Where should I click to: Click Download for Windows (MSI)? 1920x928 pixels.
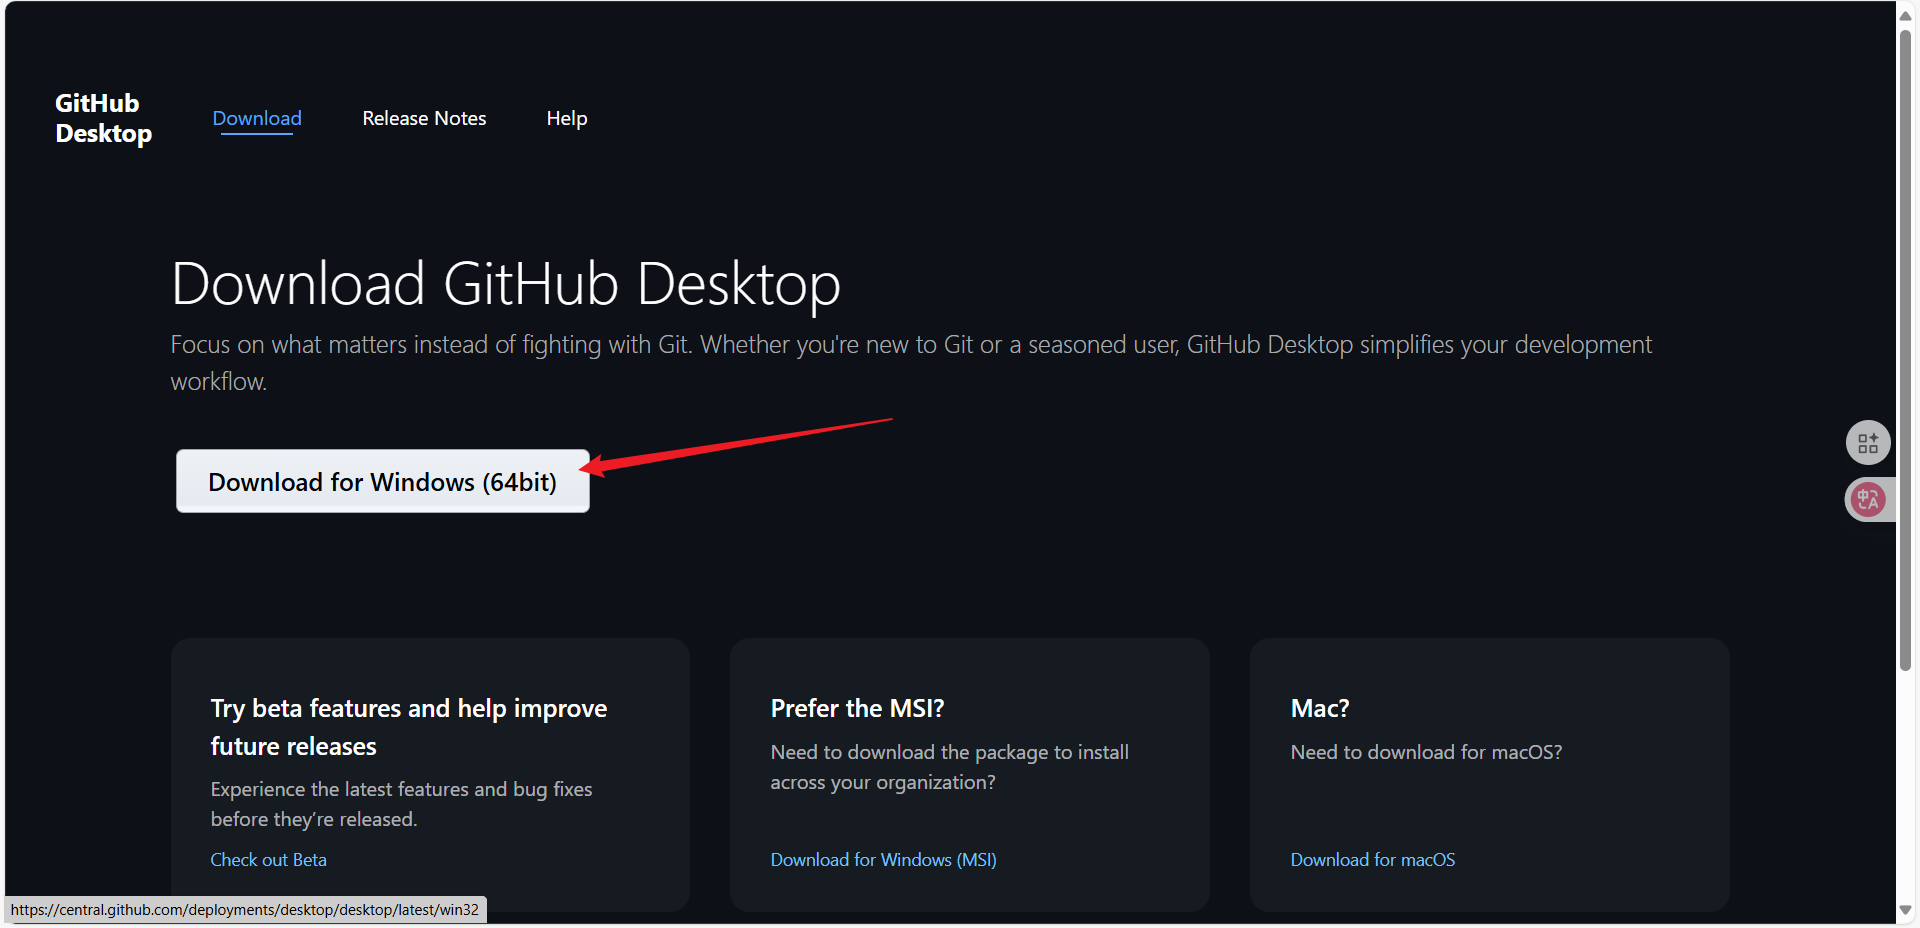(x=883, y=859)
